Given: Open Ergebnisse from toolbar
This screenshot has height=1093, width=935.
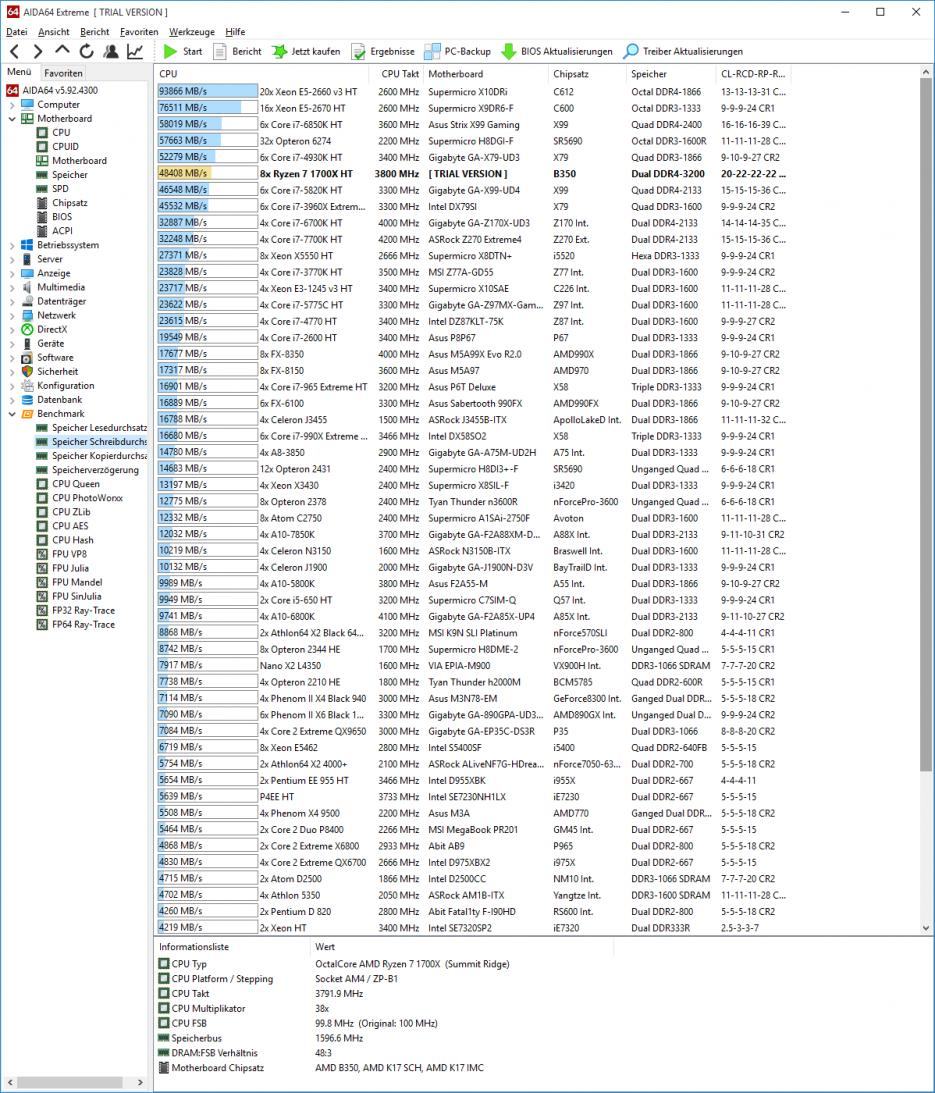Looking at the screenshot, I should coord(383,51).
